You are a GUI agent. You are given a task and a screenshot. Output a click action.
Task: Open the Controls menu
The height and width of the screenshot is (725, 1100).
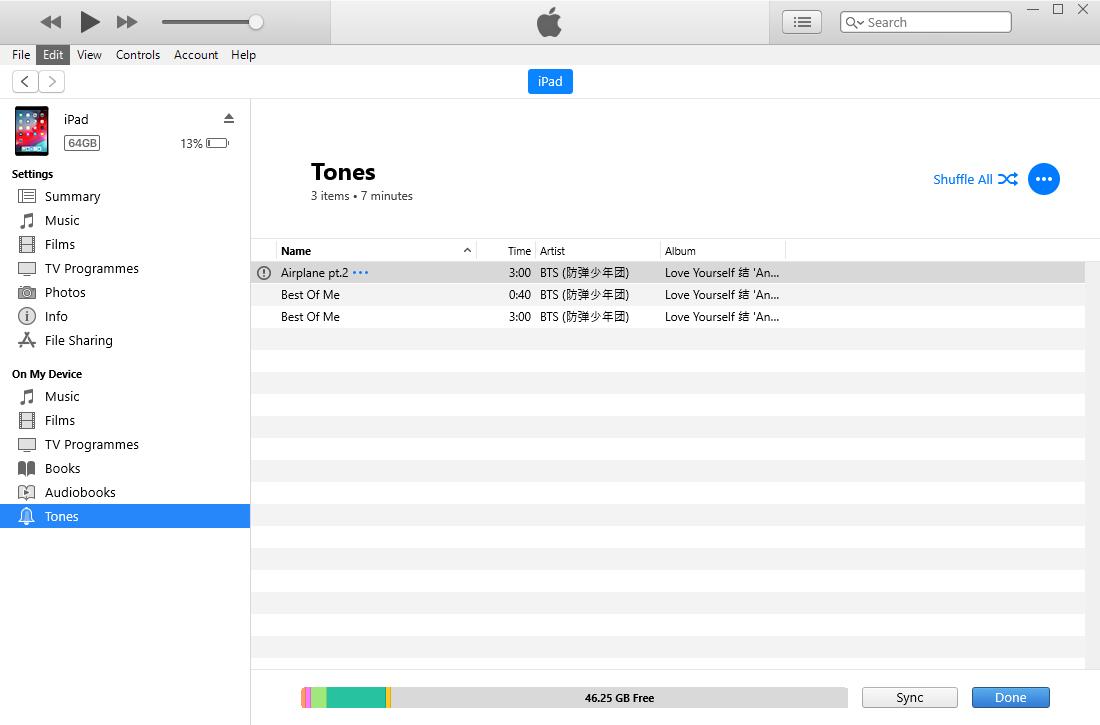pos(138,55)
